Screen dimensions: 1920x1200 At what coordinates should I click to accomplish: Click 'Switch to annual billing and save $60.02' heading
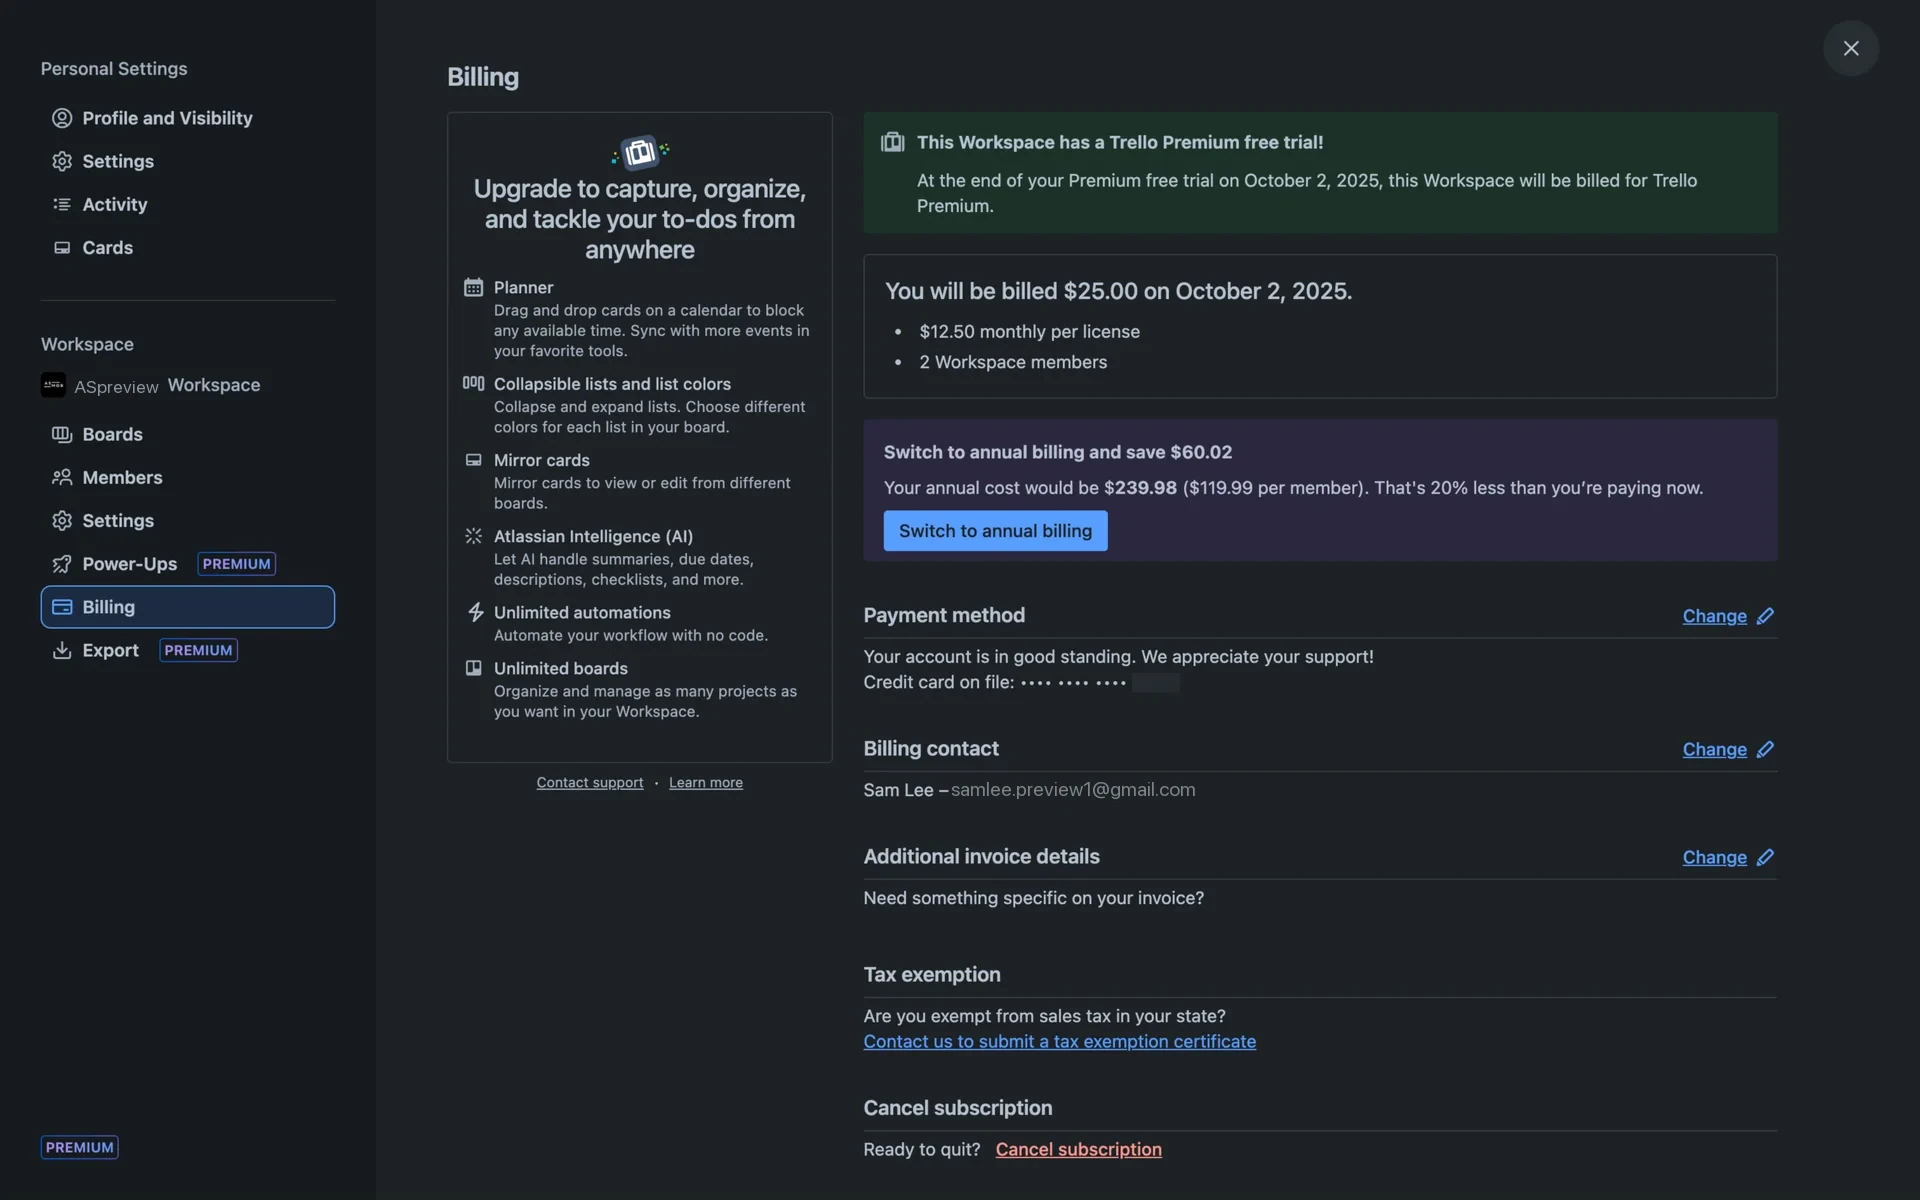pos(1058,452)
